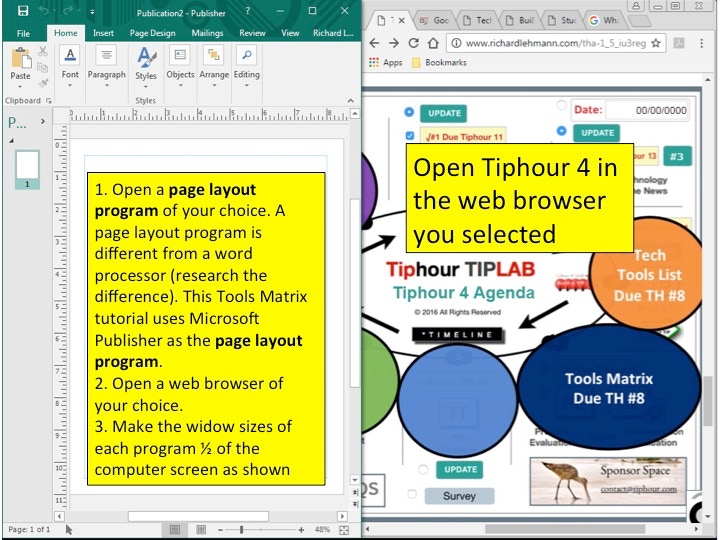The width and height of the screenshot is (720, 540).
Task: Click the Richard L... account name
Action: 333,33
